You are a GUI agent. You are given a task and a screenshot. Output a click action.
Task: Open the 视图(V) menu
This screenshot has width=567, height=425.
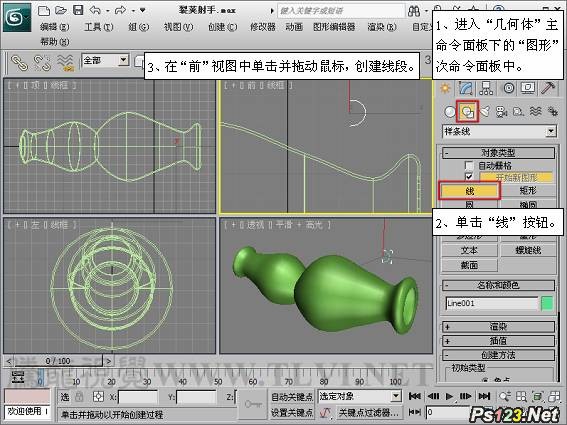[179, 27]
